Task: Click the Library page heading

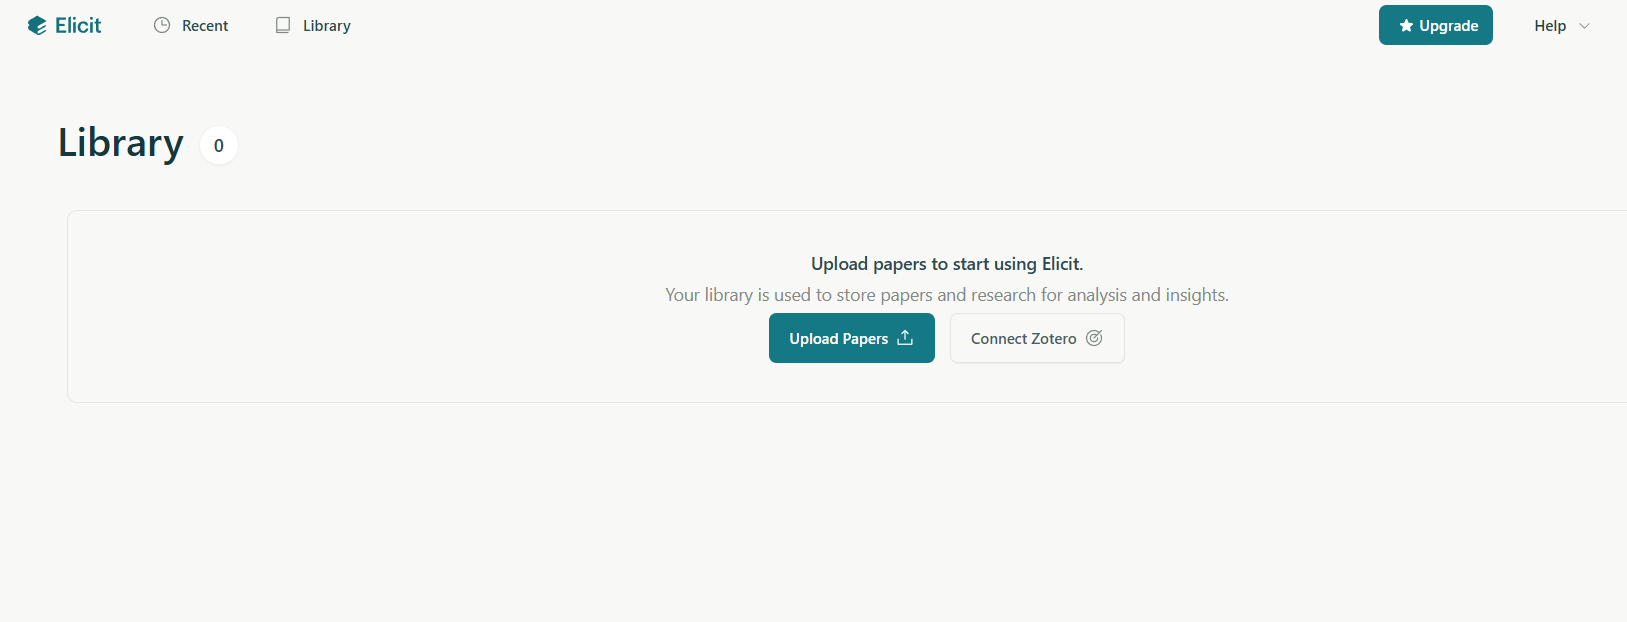Action: 121,143
